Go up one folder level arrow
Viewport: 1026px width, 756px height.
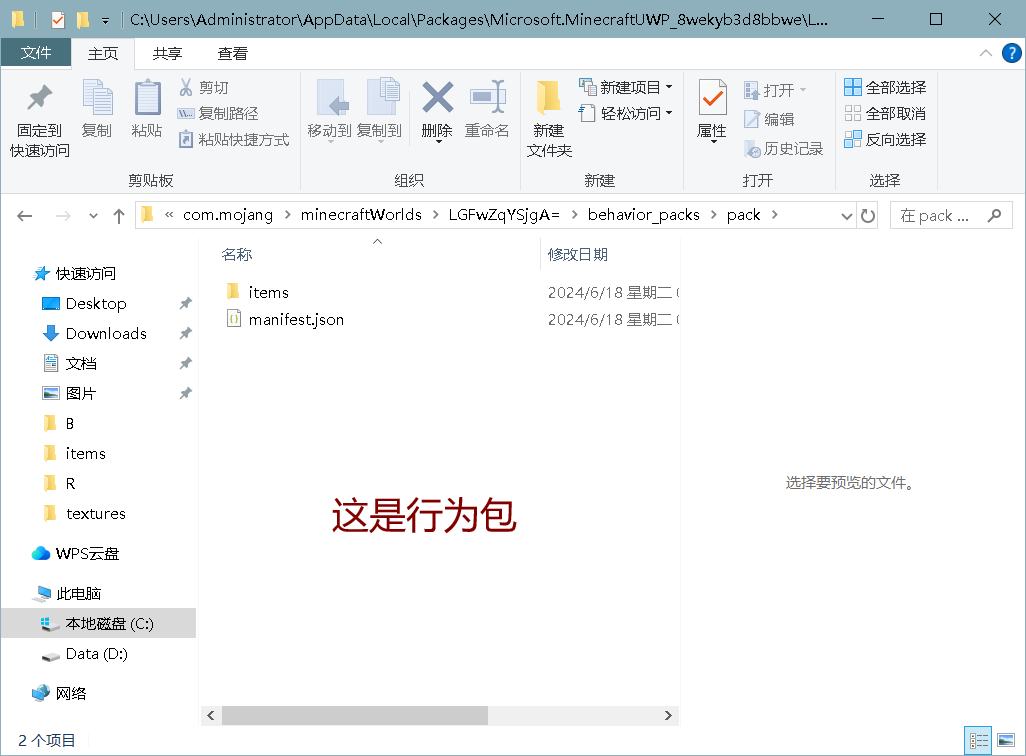point(118,215)
